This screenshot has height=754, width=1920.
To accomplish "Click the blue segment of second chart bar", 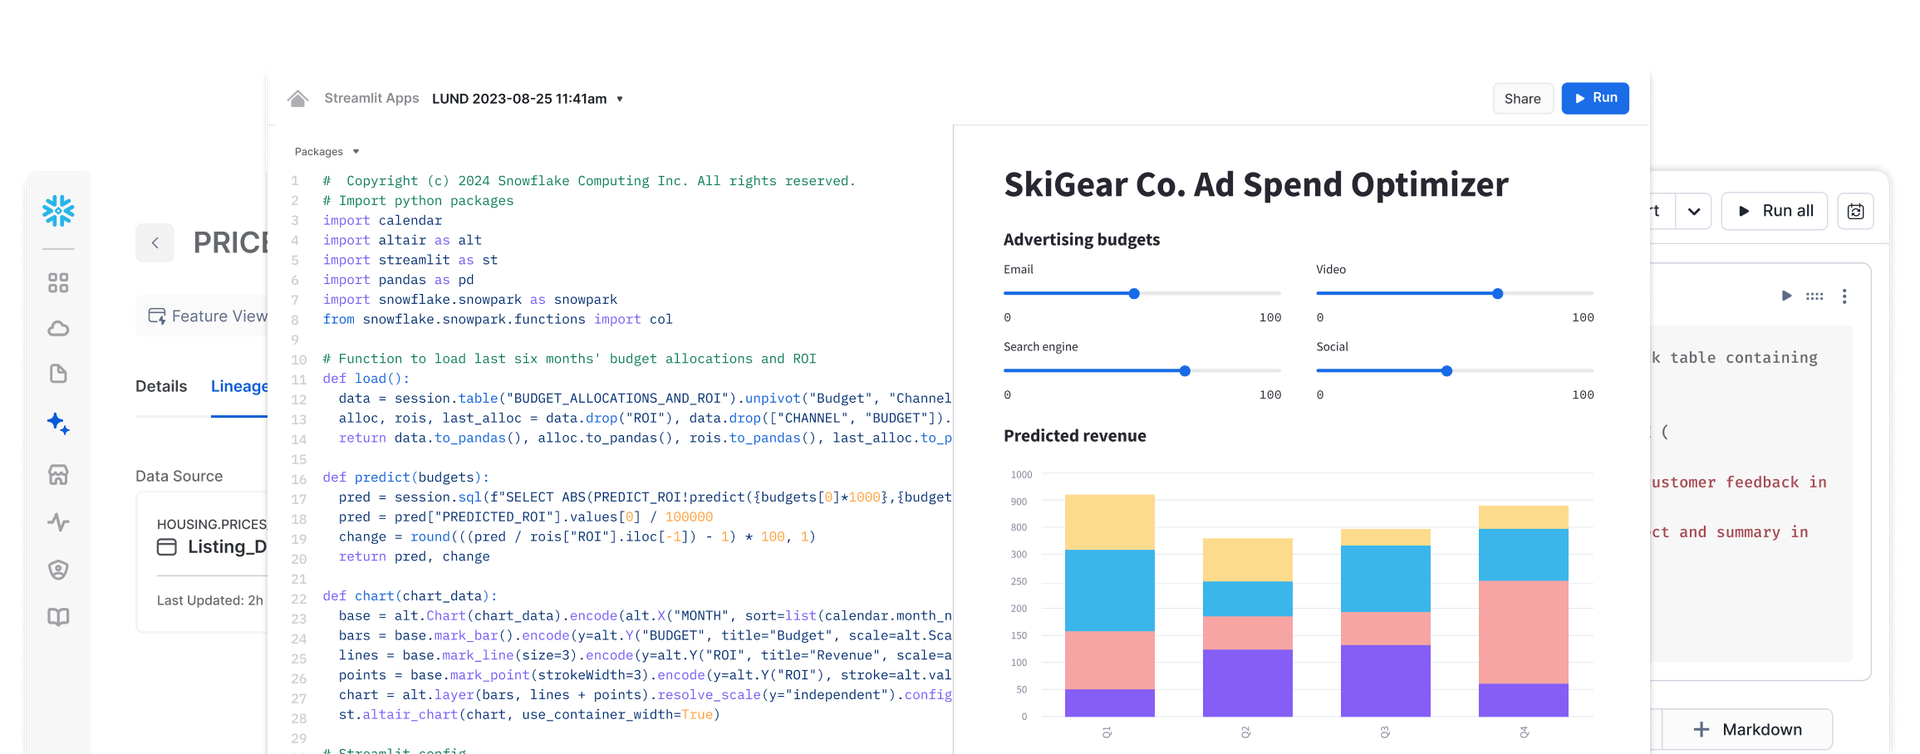I will pyautogui.click(x=1247, y=599).
